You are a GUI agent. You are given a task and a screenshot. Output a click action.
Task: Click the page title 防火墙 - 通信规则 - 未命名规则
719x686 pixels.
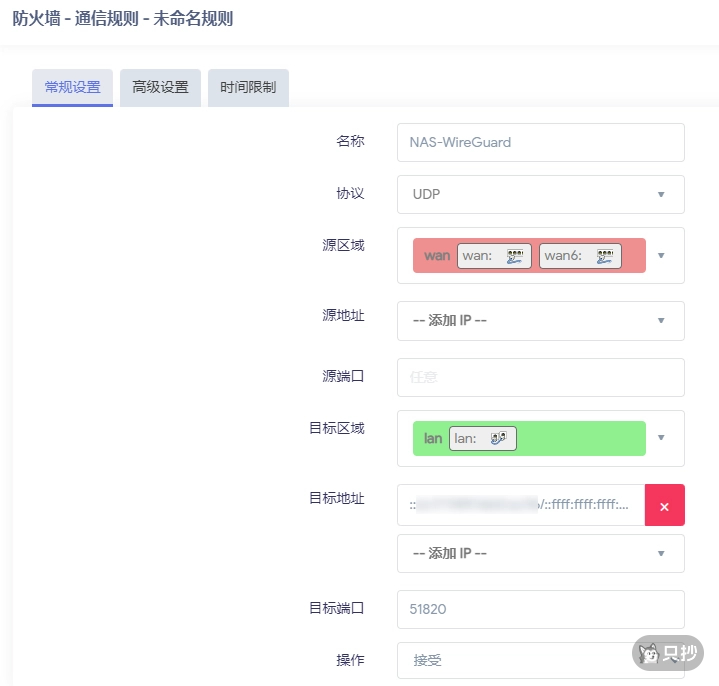tap(122, 19)
